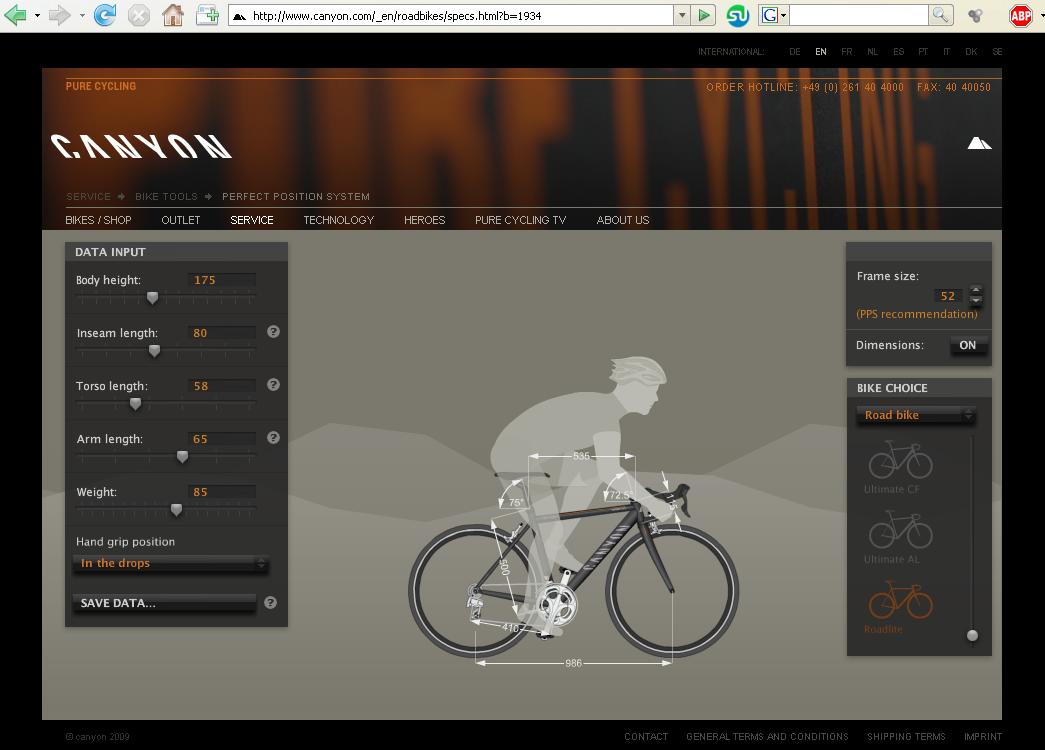This screenshot has width=1045, height=750.
Task: Click the browser Home icon
Action: [173, 15]
